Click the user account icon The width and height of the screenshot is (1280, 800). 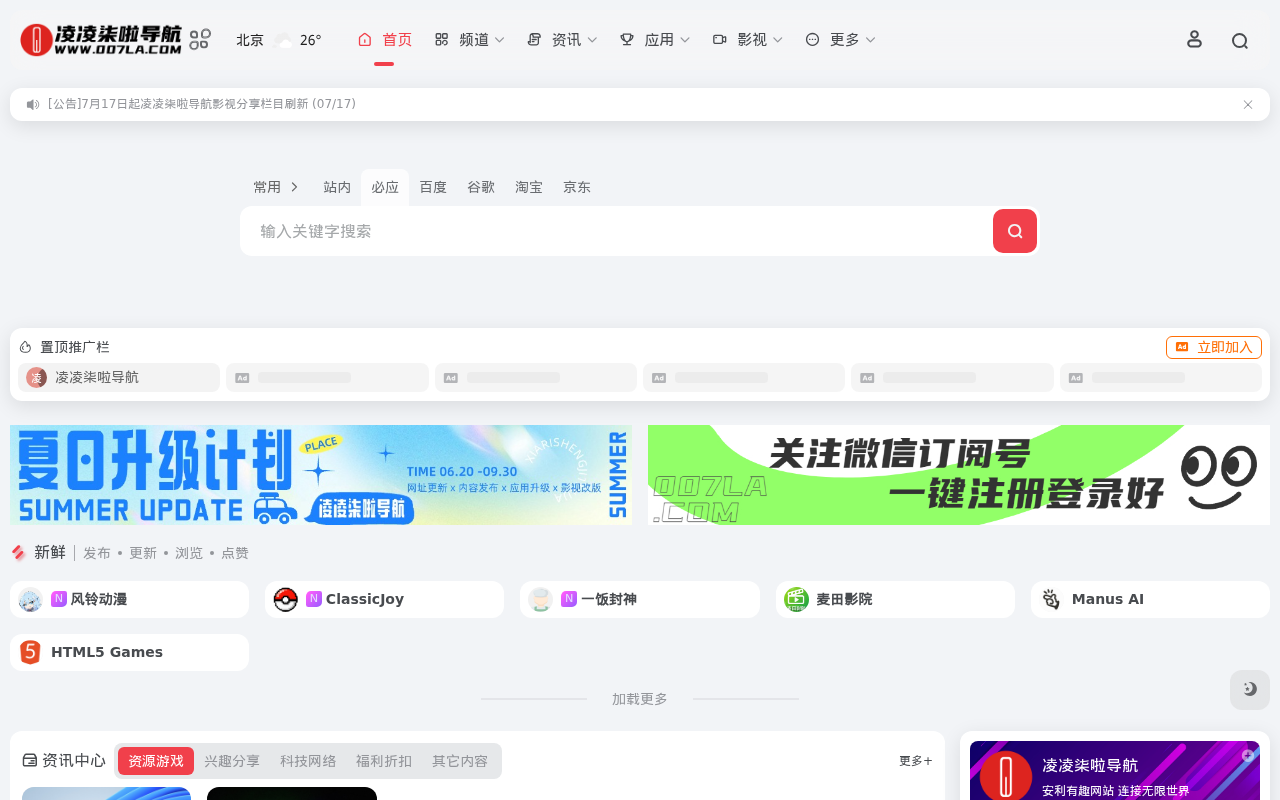(x=1193, y=39)
